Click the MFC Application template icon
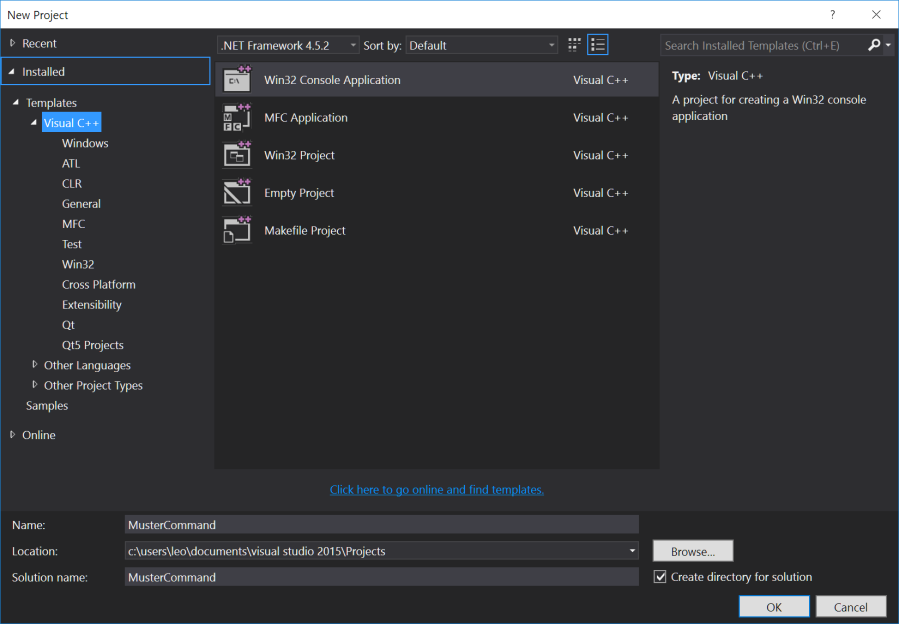The width and height of the screenshot is (899, 624). pyautogui.click(x=237, y=117)
